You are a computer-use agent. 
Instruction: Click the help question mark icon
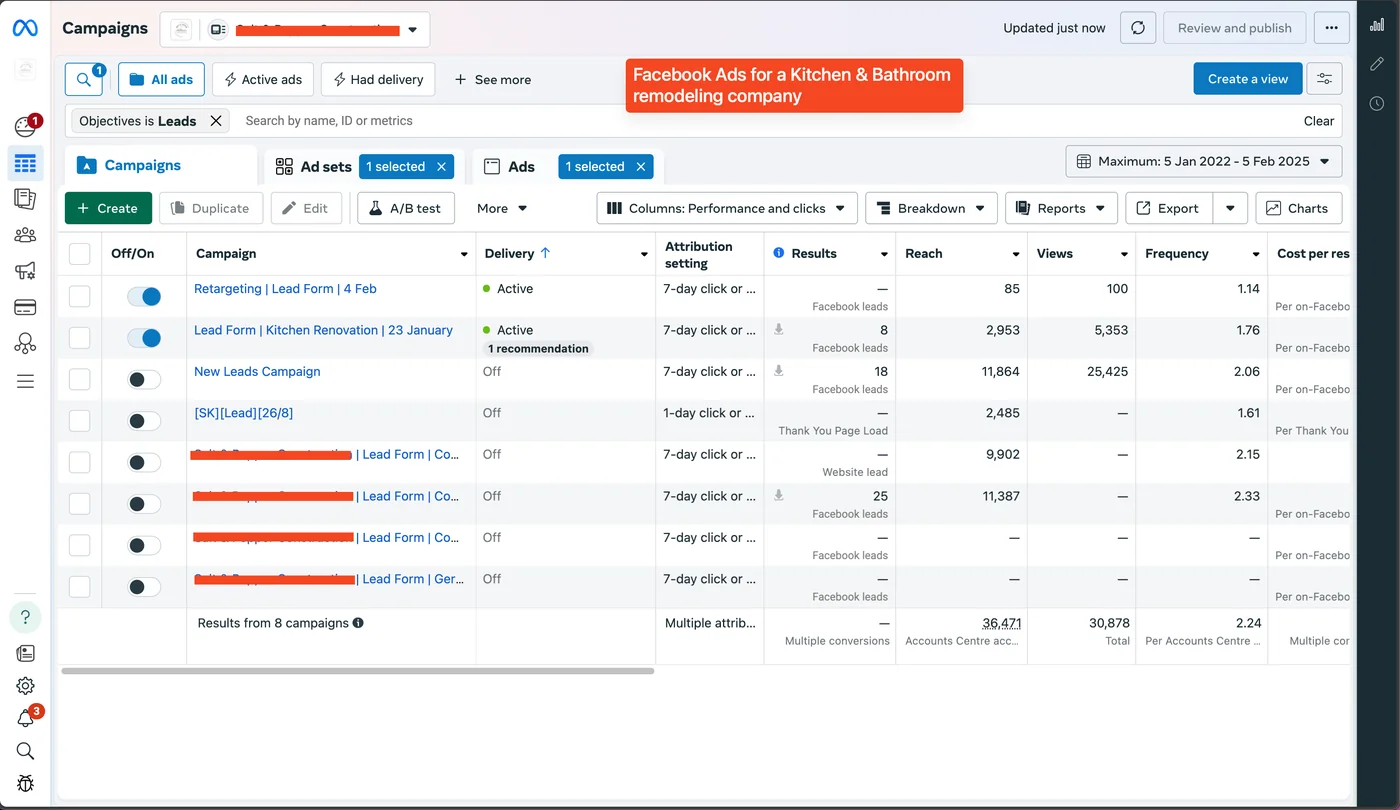click(x=25, y=617)
